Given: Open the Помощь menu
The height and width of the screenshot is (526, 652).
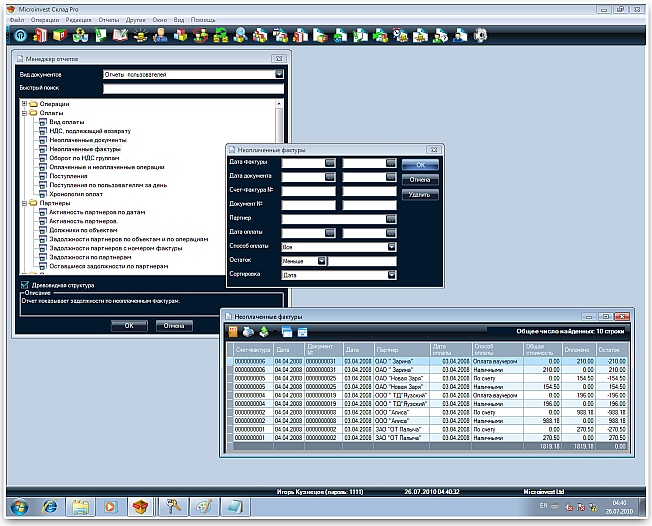Looking at the screenshot, I should click(203, 20).
